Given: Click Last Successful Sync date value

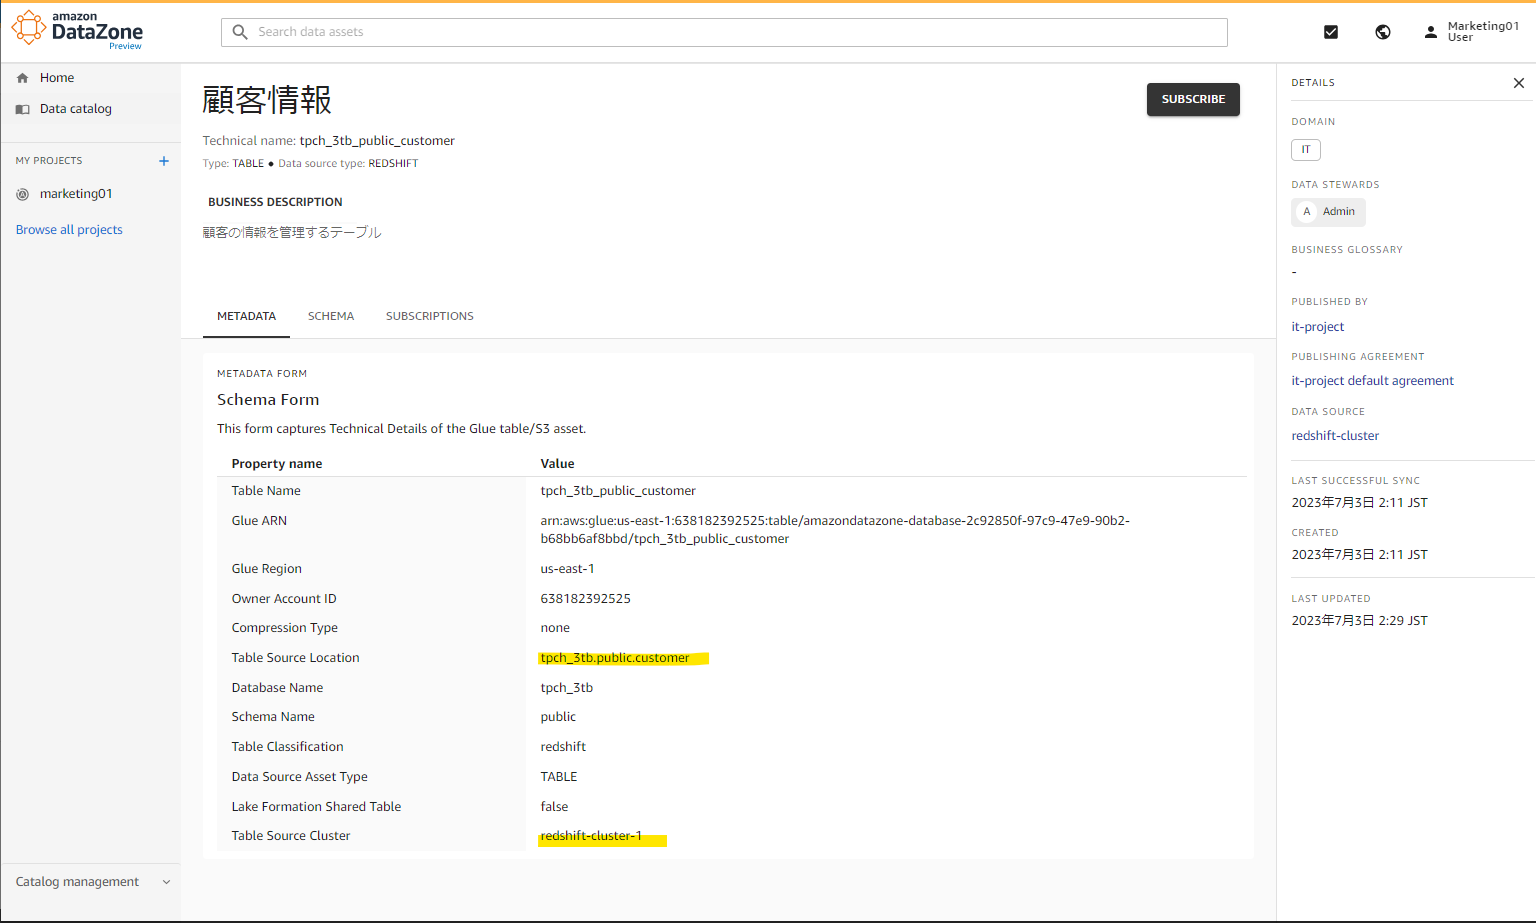Looking at the screenshot, I should tap(1359, 503).
